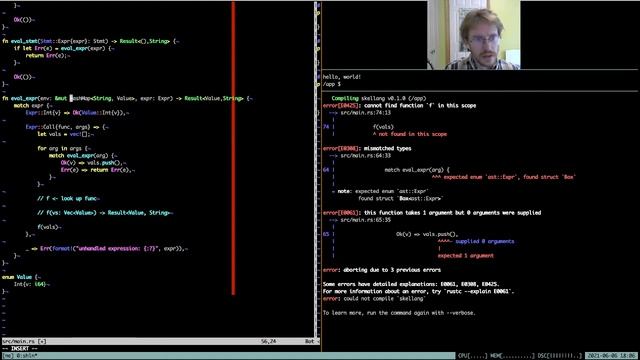The height and width of the screenshot is (360, 640).
Task: Click the 'match expr {' line
Action: click(33, 106)
